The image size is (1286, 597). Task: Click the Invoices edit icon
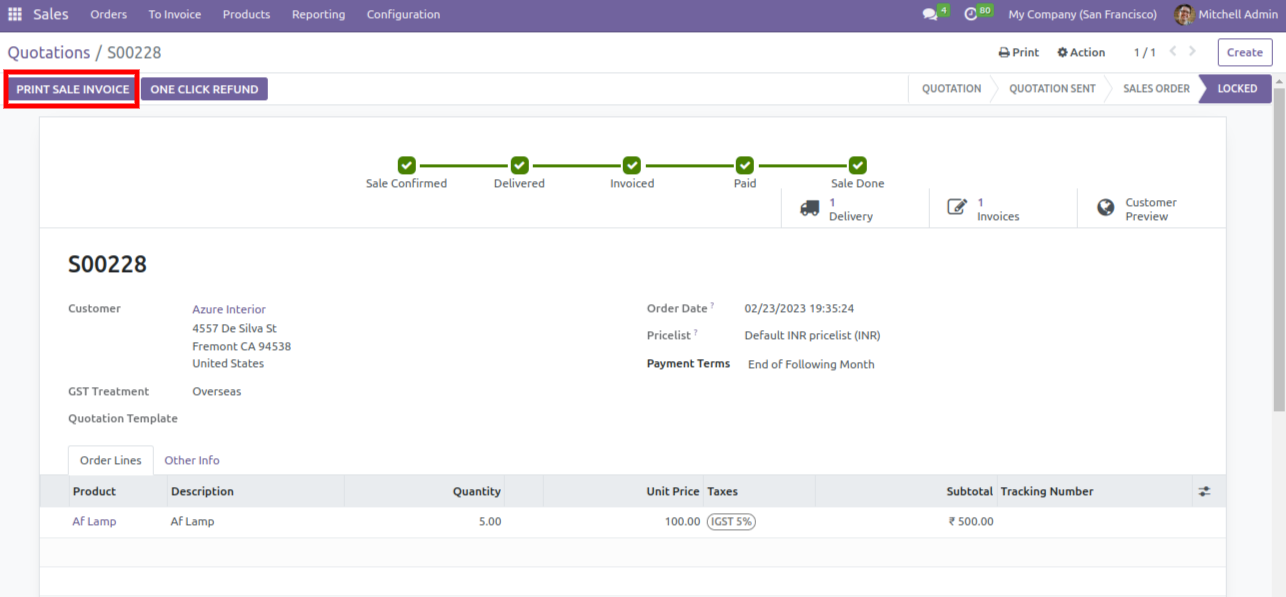coord(957,208)
